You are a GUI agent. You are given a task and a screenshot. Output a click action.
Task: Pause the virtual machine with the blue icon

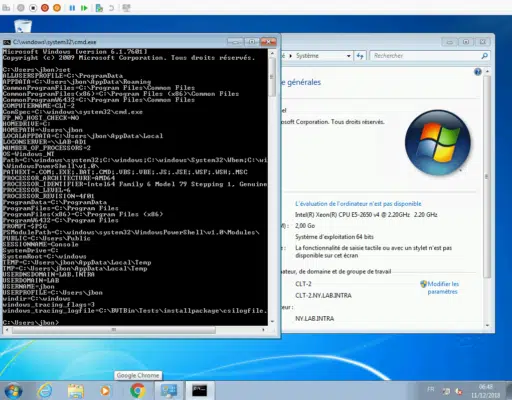72,8
